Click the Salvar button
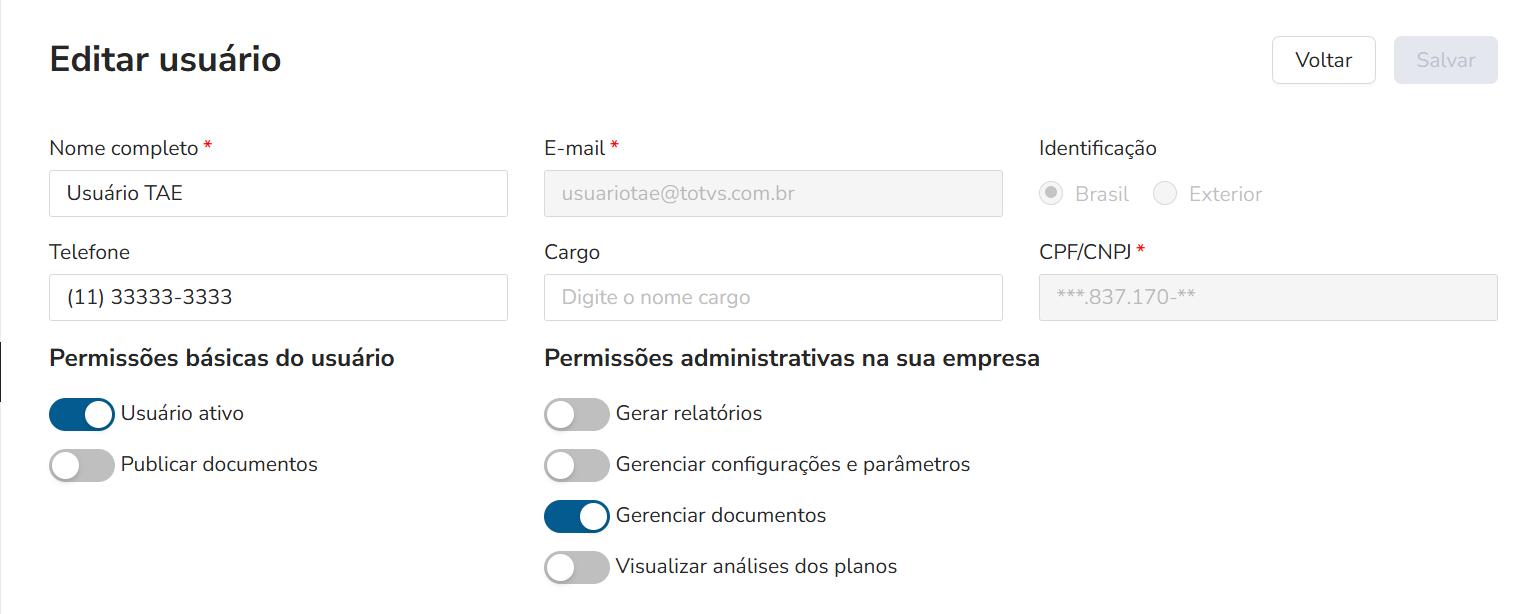 click(1445, 60)
